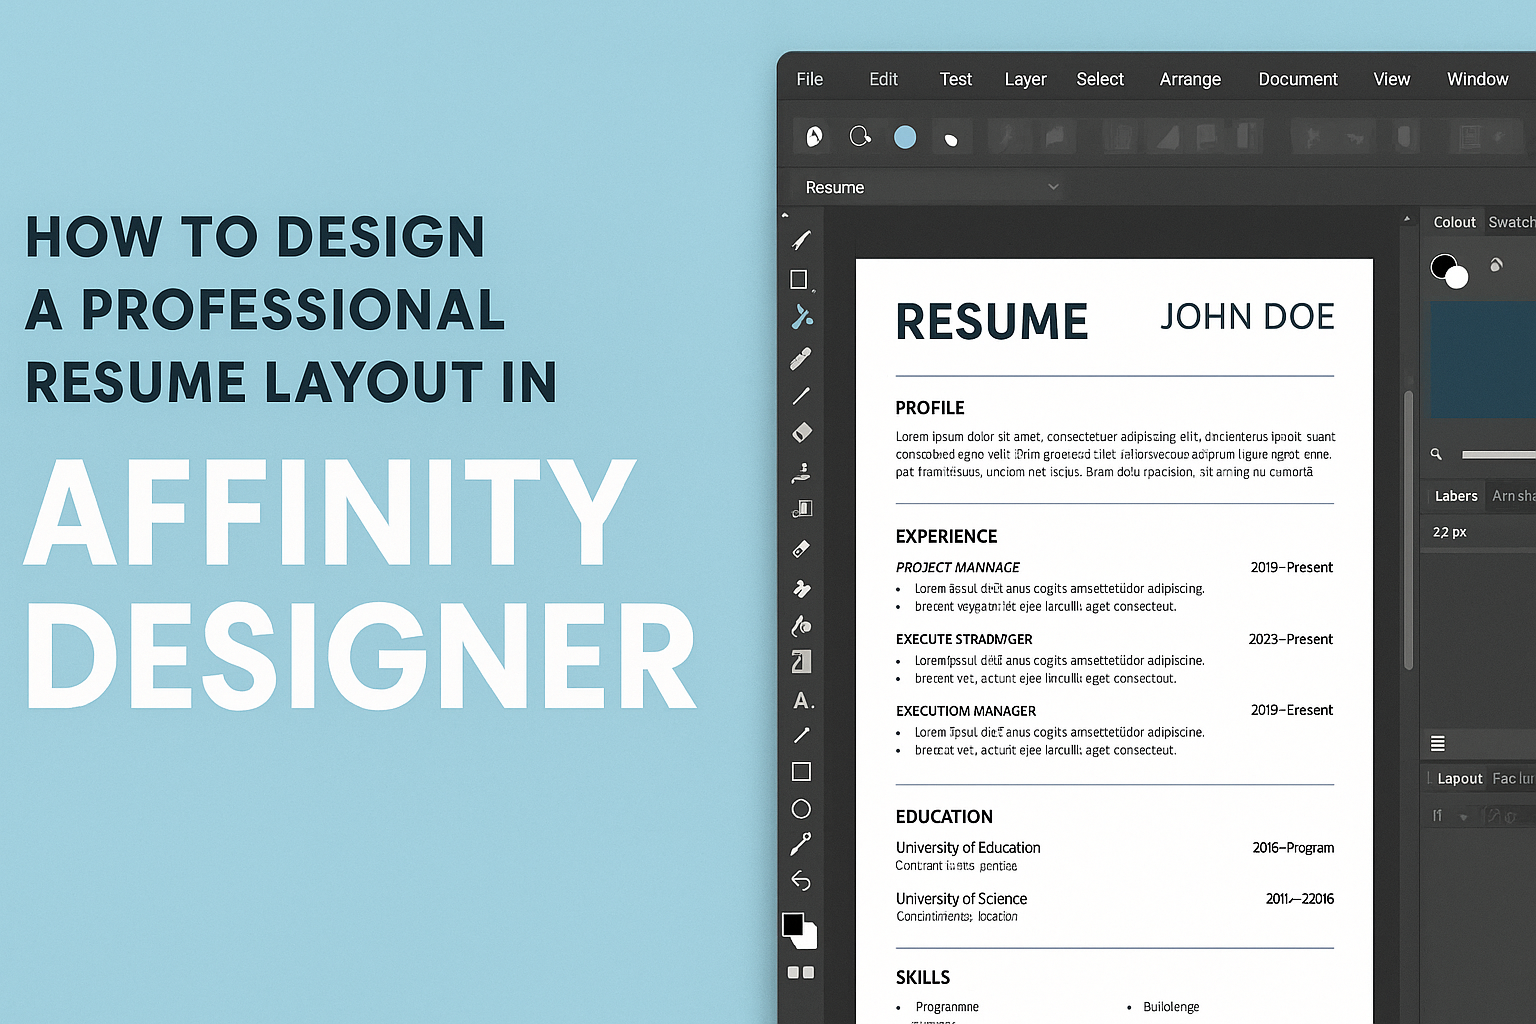Viewport: 1536px width, 1024px height.
Task: Select the eyedropper tool above the undo arrow
Action: tap(801, 844)
